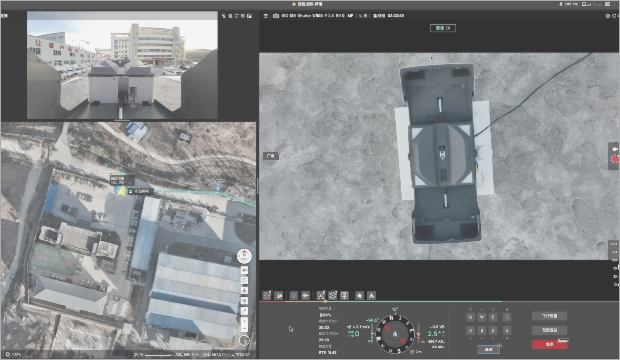Select the pen measure tool on the map
This screenshot has width=620, height=360.
244,311
